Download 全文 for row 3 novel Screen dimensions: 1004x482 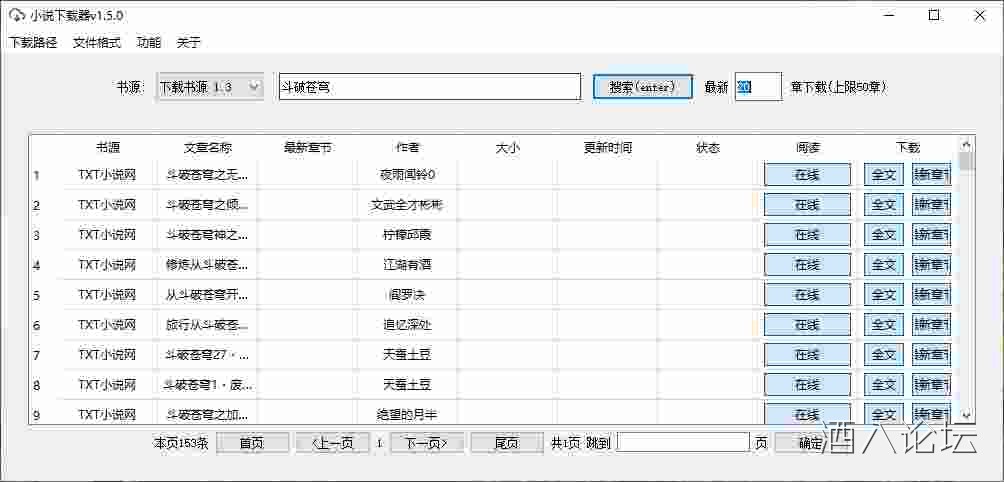point(884,235)
